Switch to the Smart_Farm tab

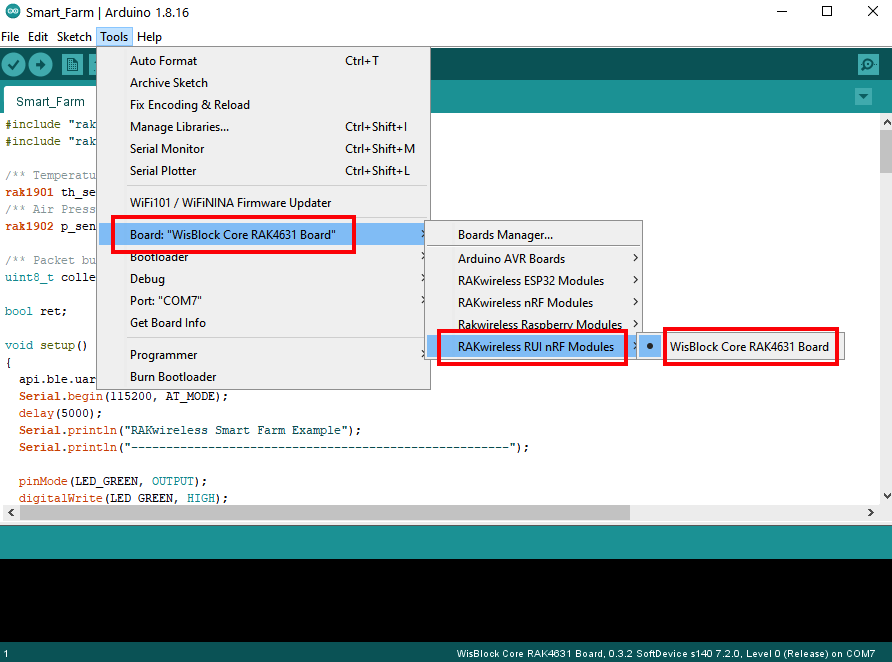pos(50,101)
